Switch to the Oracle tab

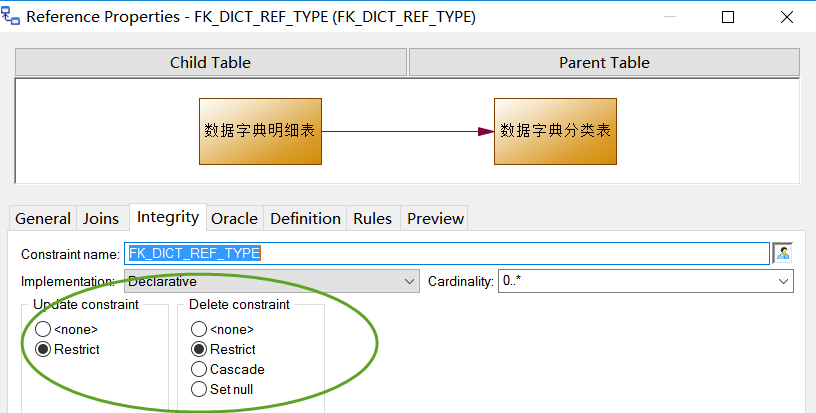235,218
